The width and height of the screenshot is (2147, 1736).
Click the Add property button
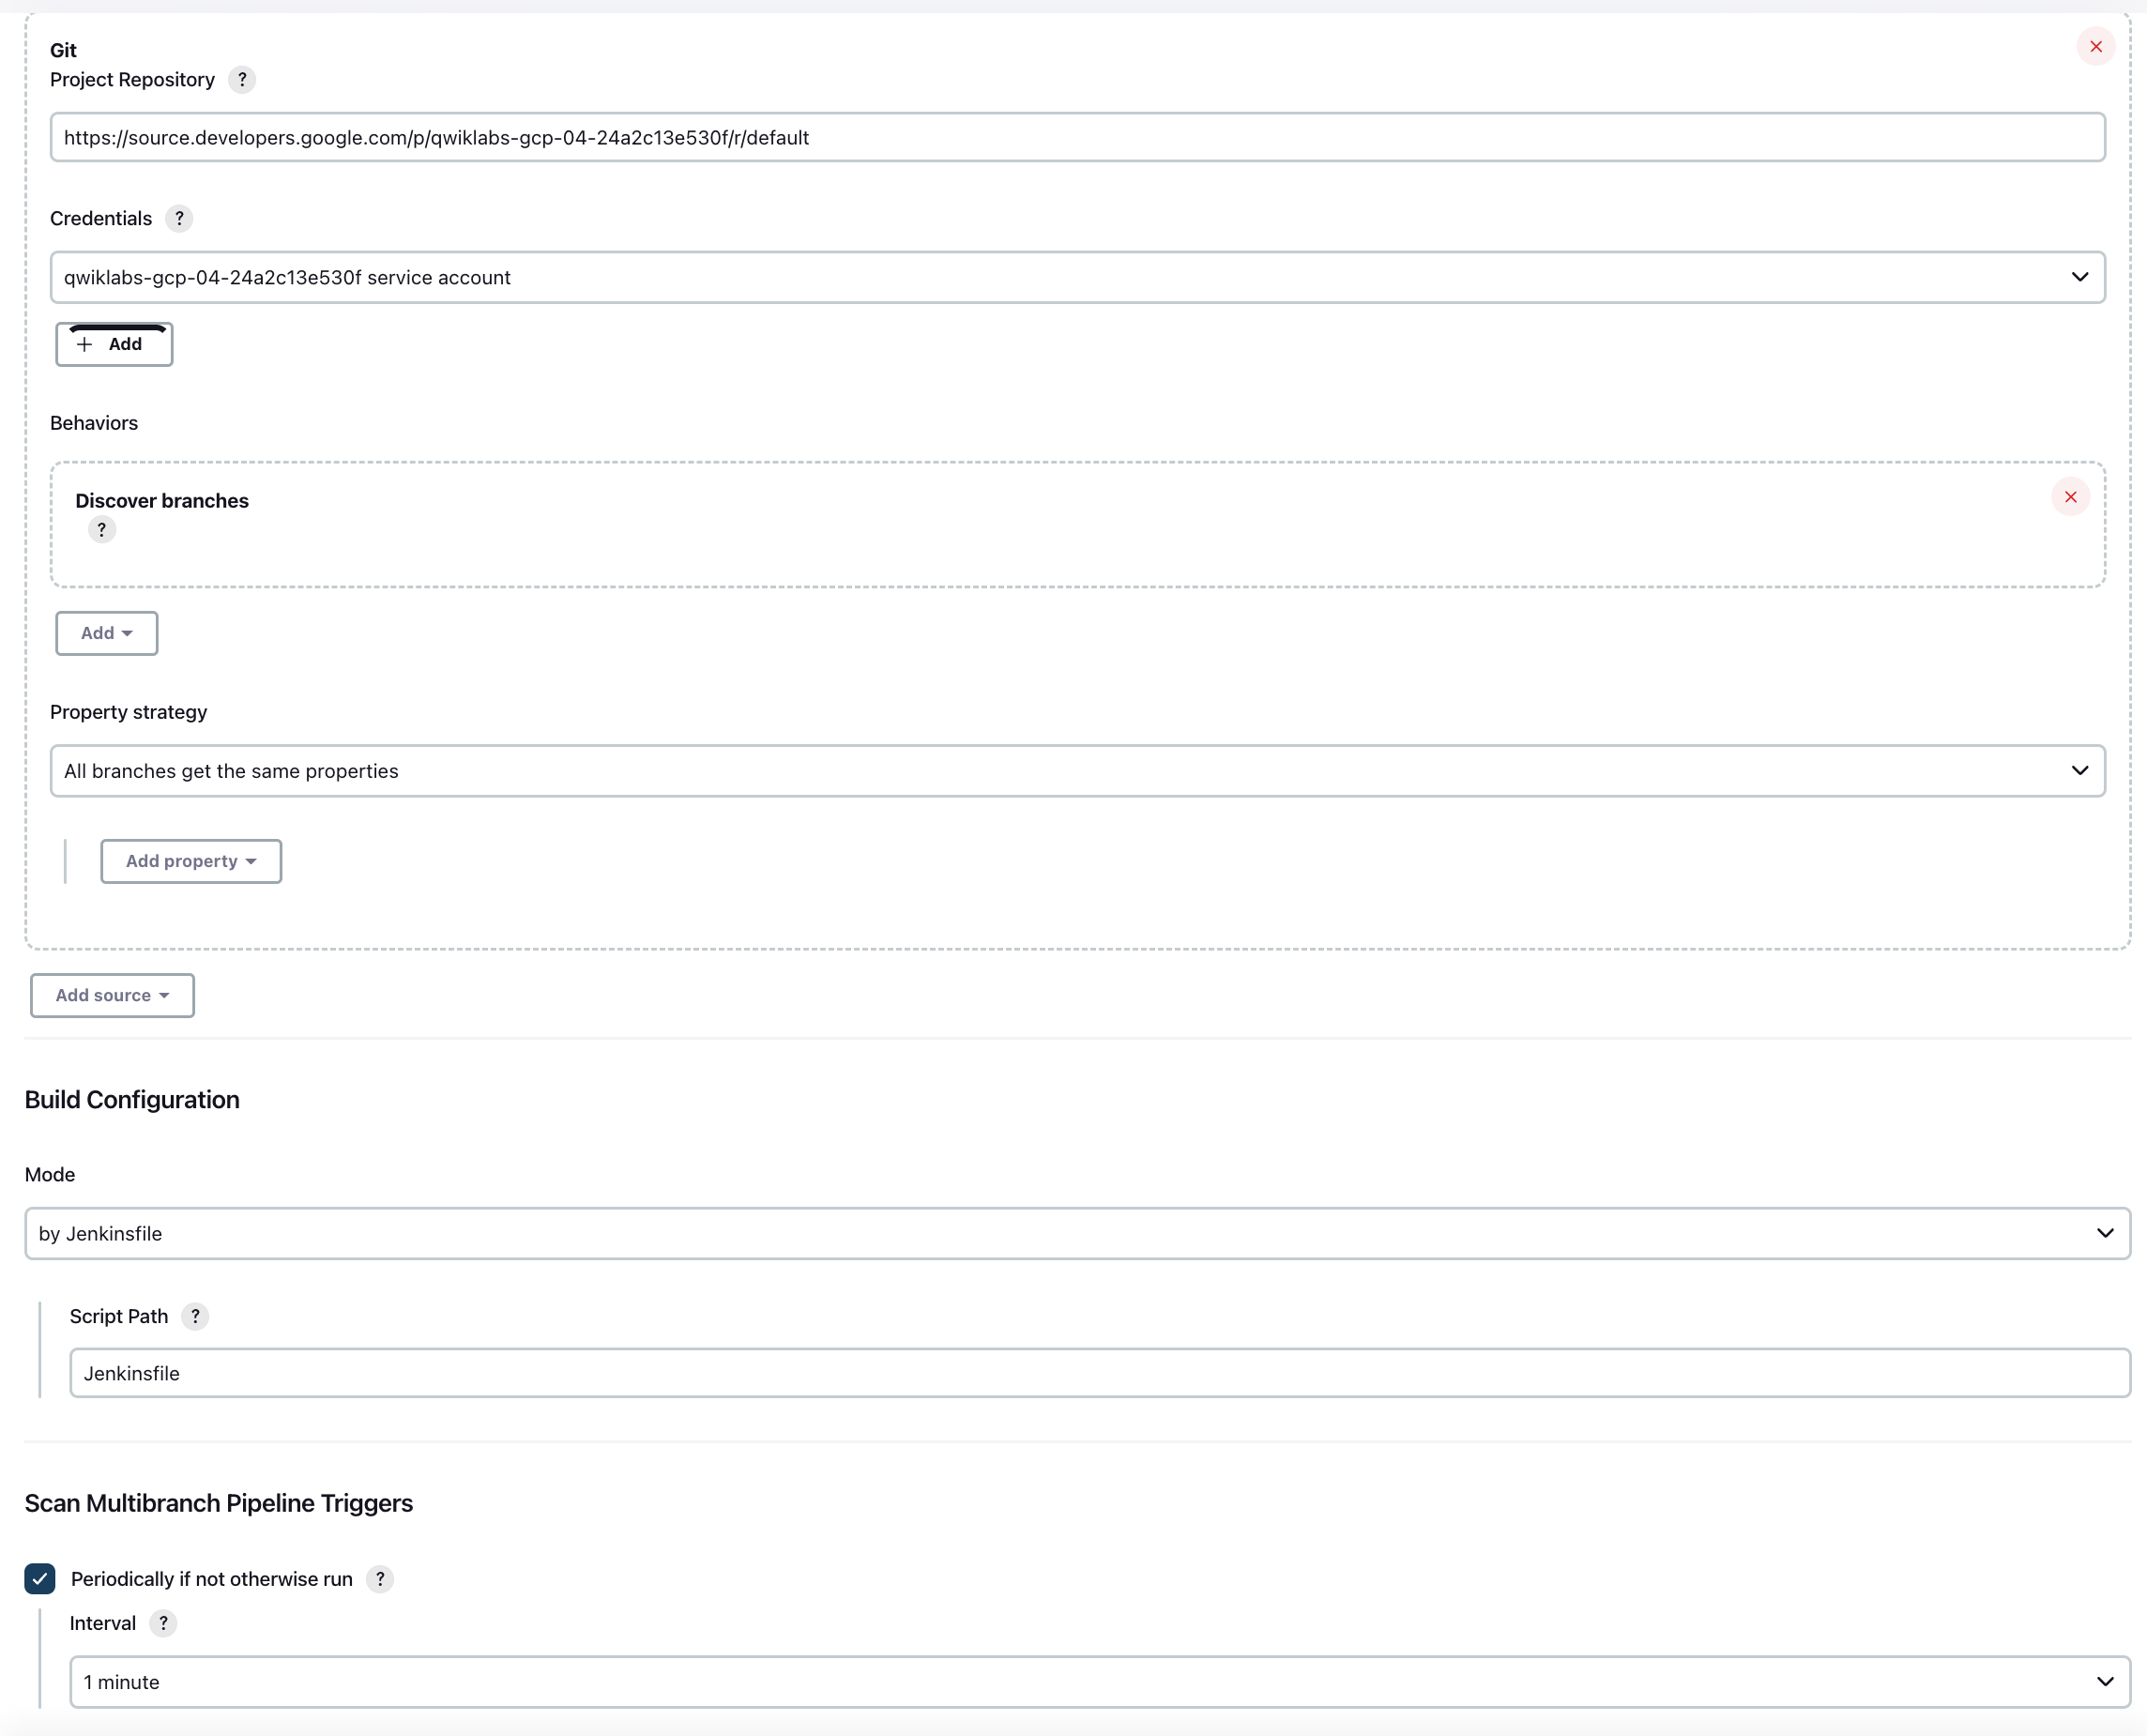(190, 862)
